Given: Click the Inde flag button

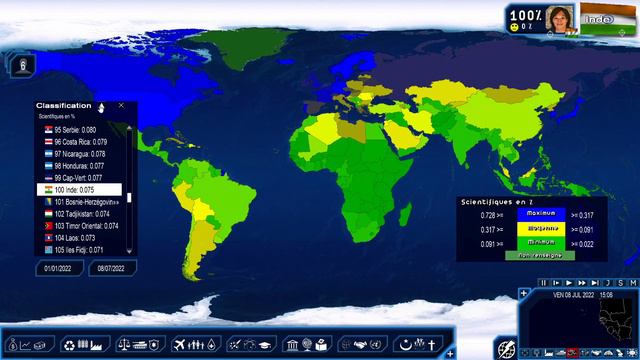Looking at the screenshot, I should click(x=608, y=19).
